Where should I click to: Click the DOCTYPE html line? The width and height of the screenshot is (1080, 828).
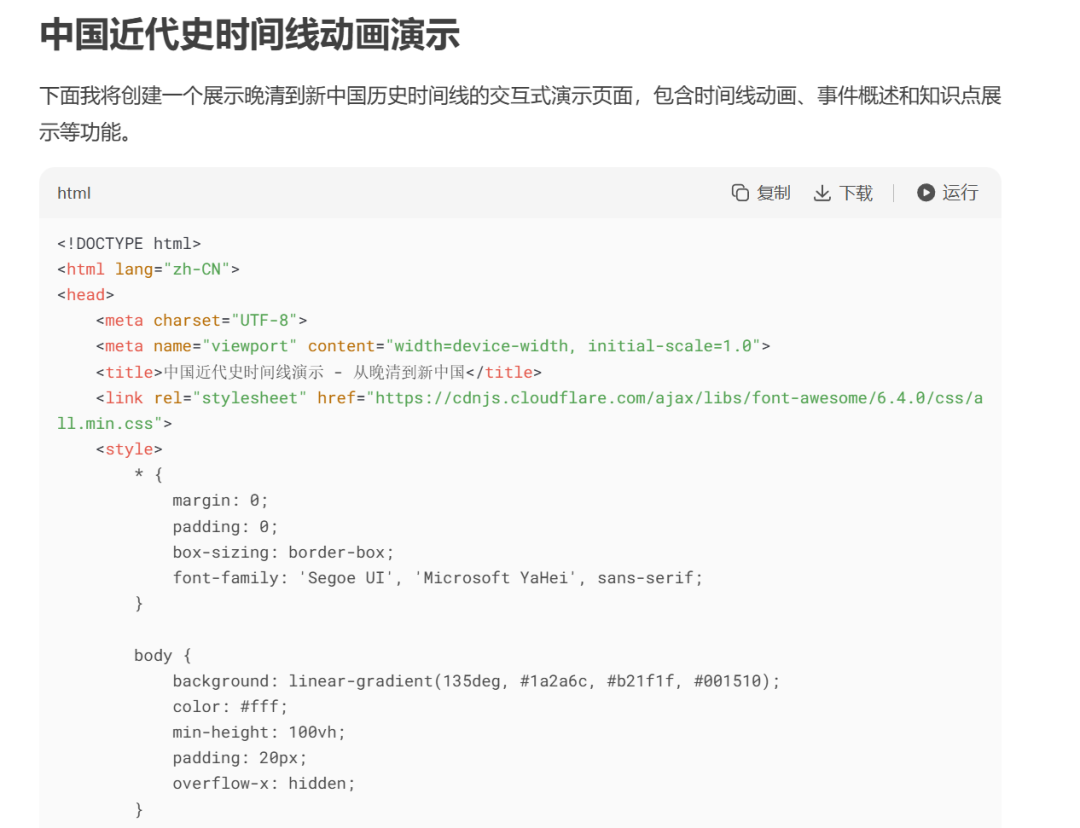coord(129,243)
